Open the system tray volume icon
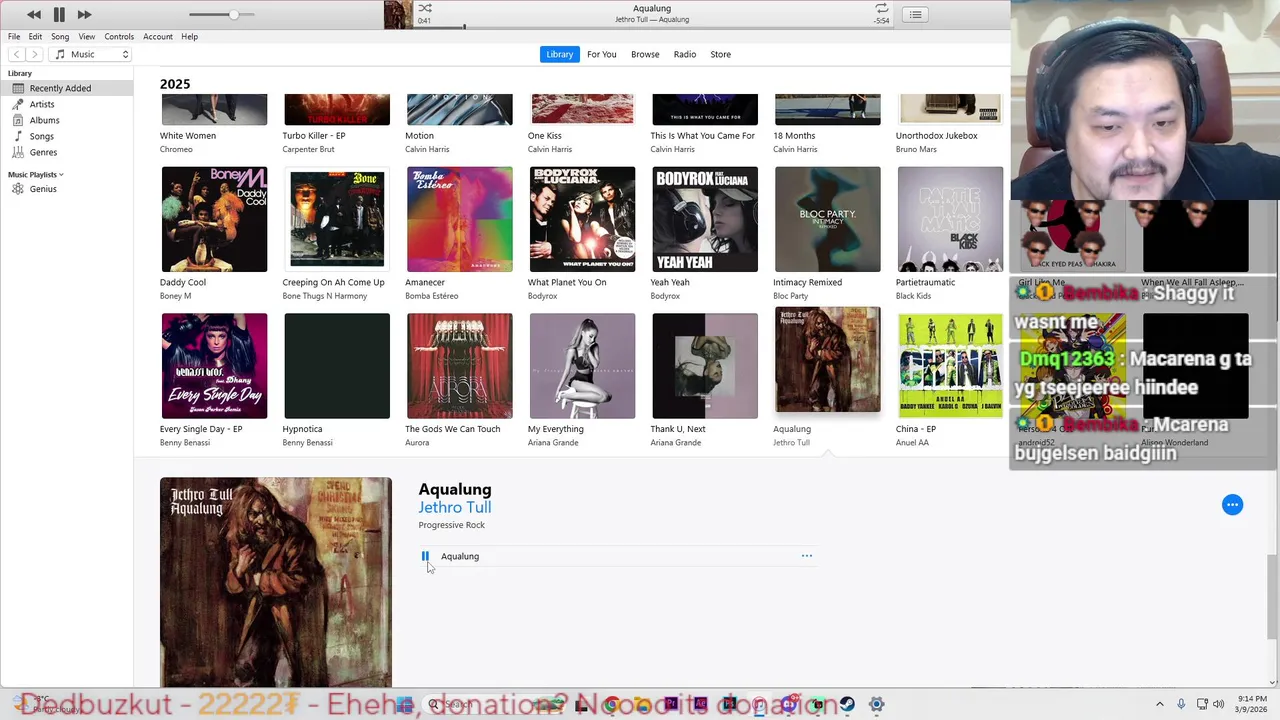Screen dimensions: 1280x720 [1218, 704]
